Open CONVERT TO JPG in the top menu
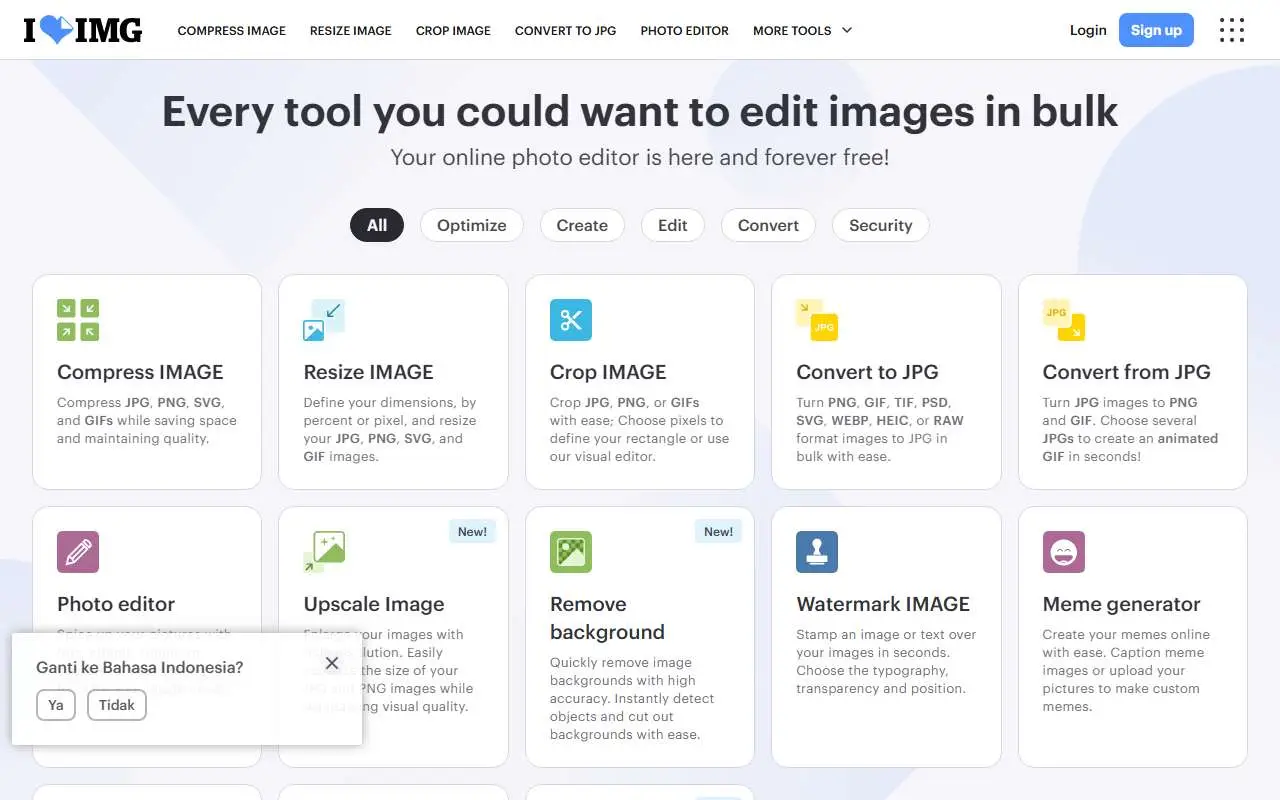 click(x=566, y=30)
